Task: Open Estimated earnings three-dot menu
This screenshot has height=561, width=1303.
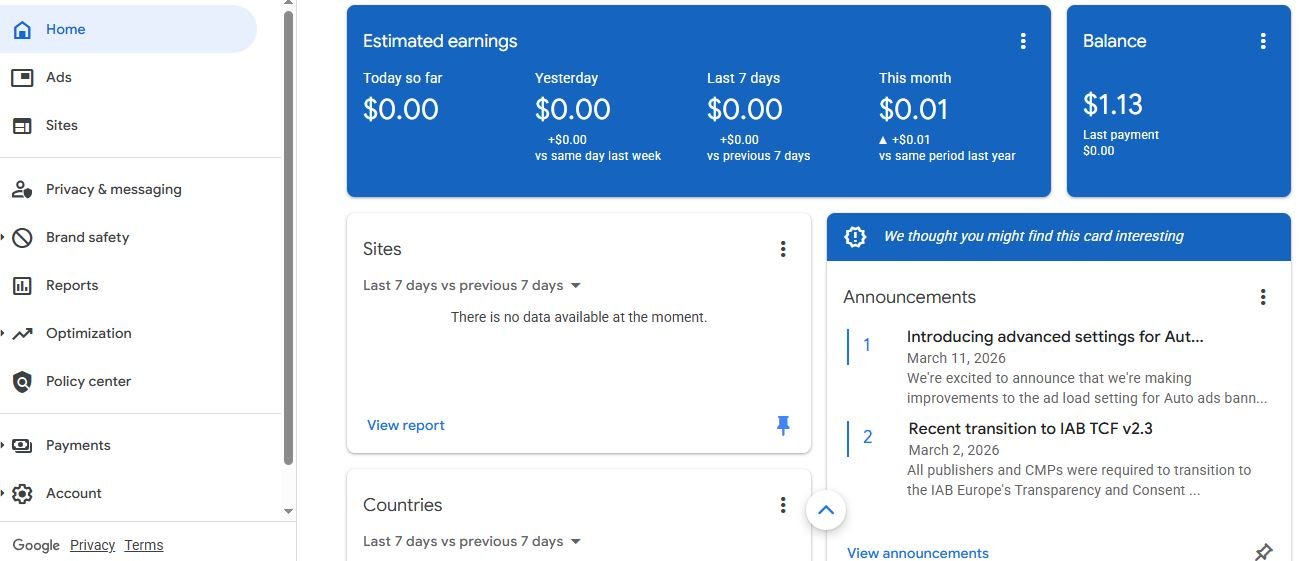Action: coord(1023,41)
